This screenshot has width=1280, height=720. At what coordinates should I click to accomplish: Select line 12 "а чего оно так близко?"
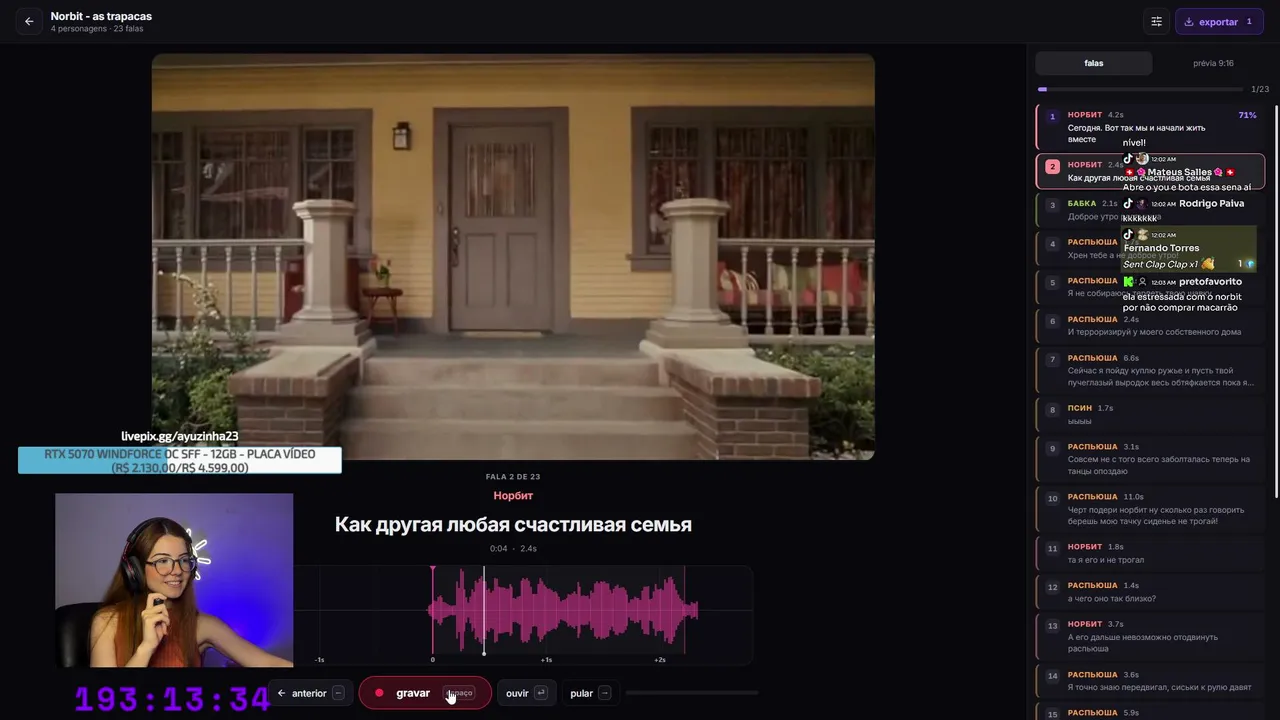[x=1150, y=592]
